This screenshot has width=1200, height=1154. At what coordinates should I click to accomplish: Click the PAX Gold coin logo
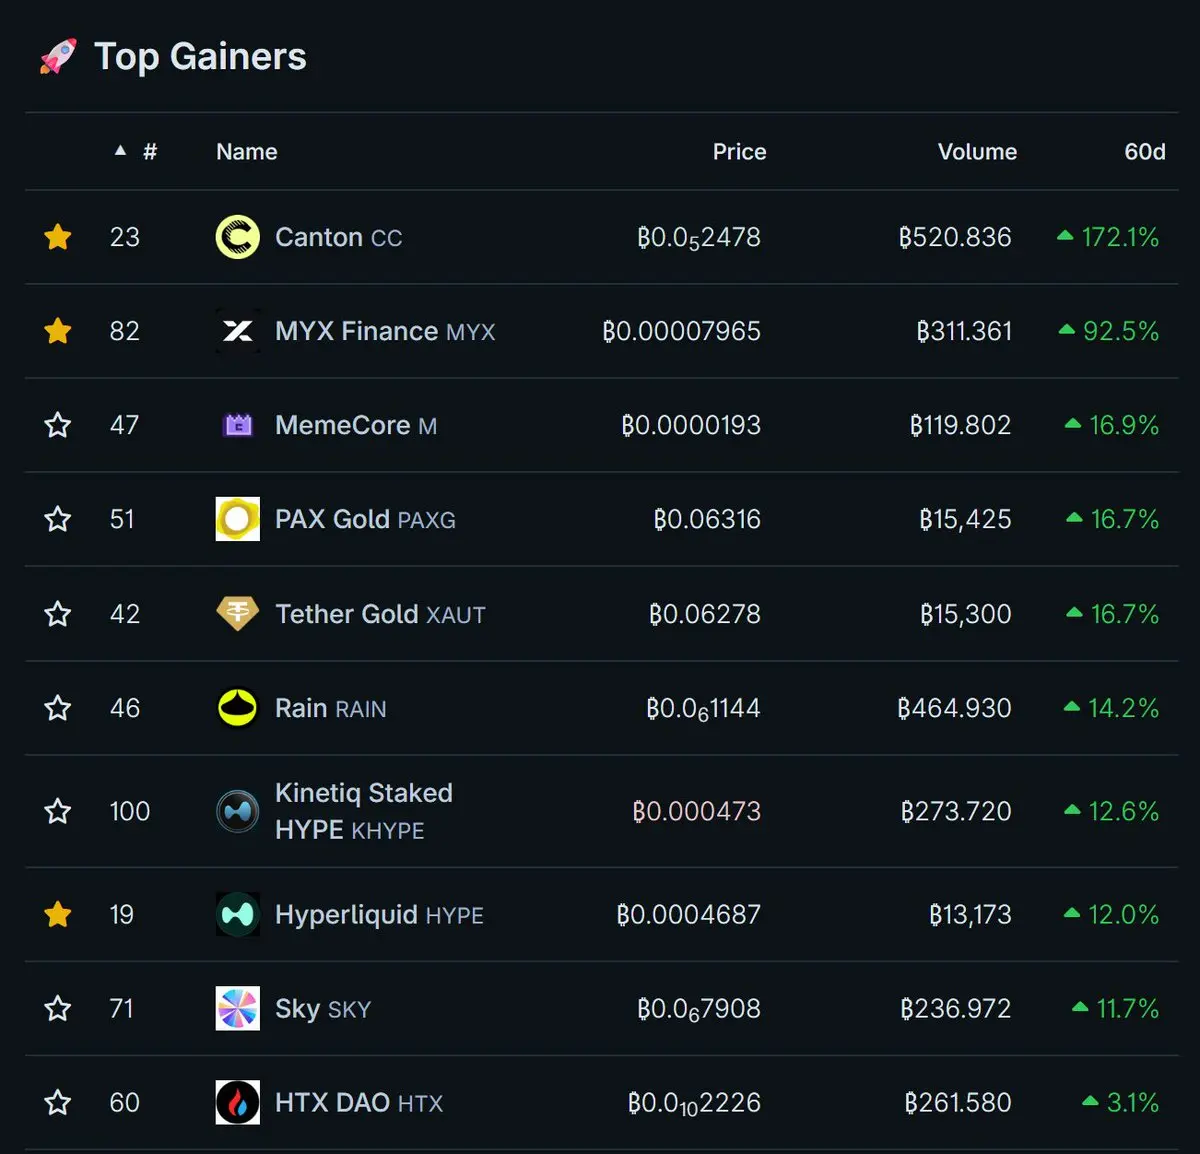click(x=238, y=519)
